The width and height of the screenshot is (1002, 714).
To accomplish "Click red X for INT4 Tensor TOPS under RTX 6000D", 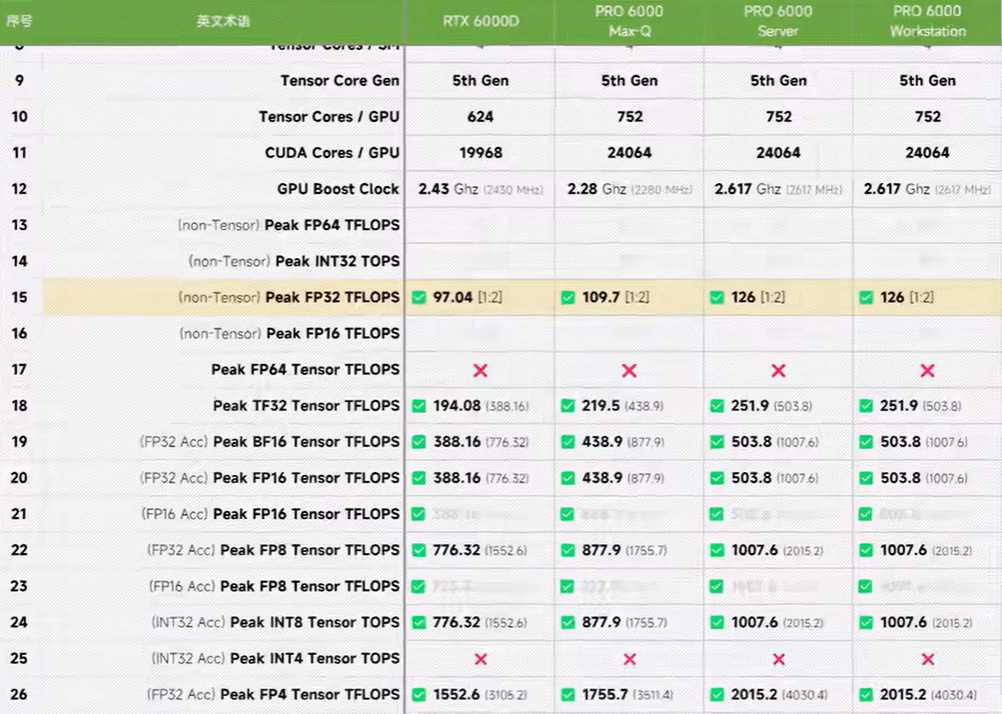I will pyautogui.click(x=480, y=659).
